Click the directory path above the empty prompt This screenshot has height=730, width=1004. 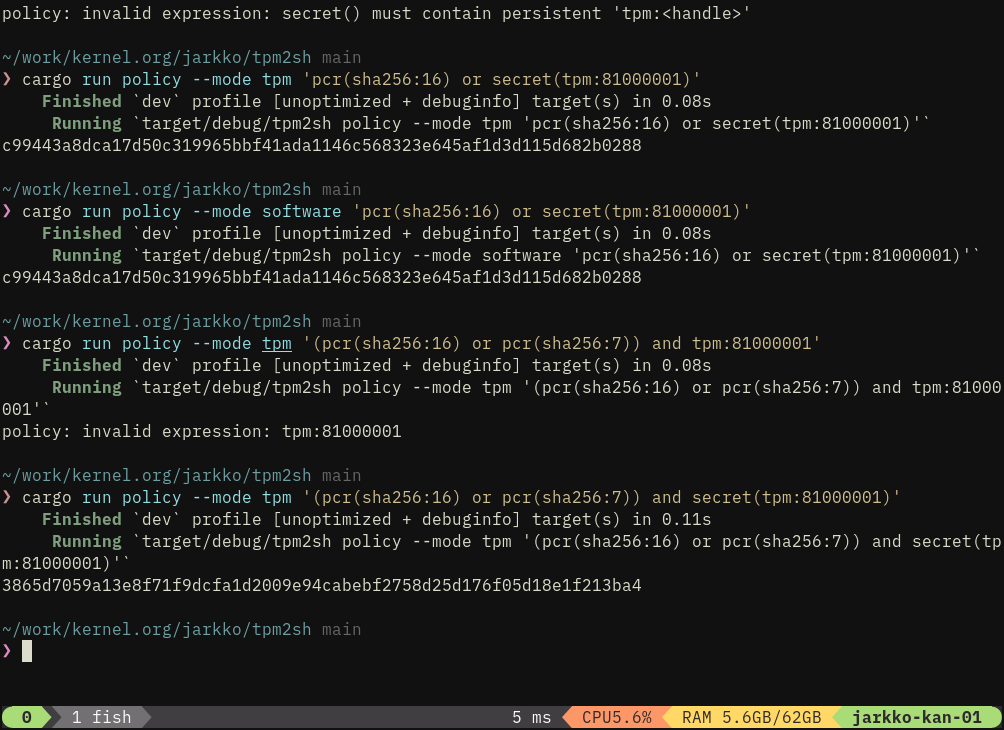[156, 629]
